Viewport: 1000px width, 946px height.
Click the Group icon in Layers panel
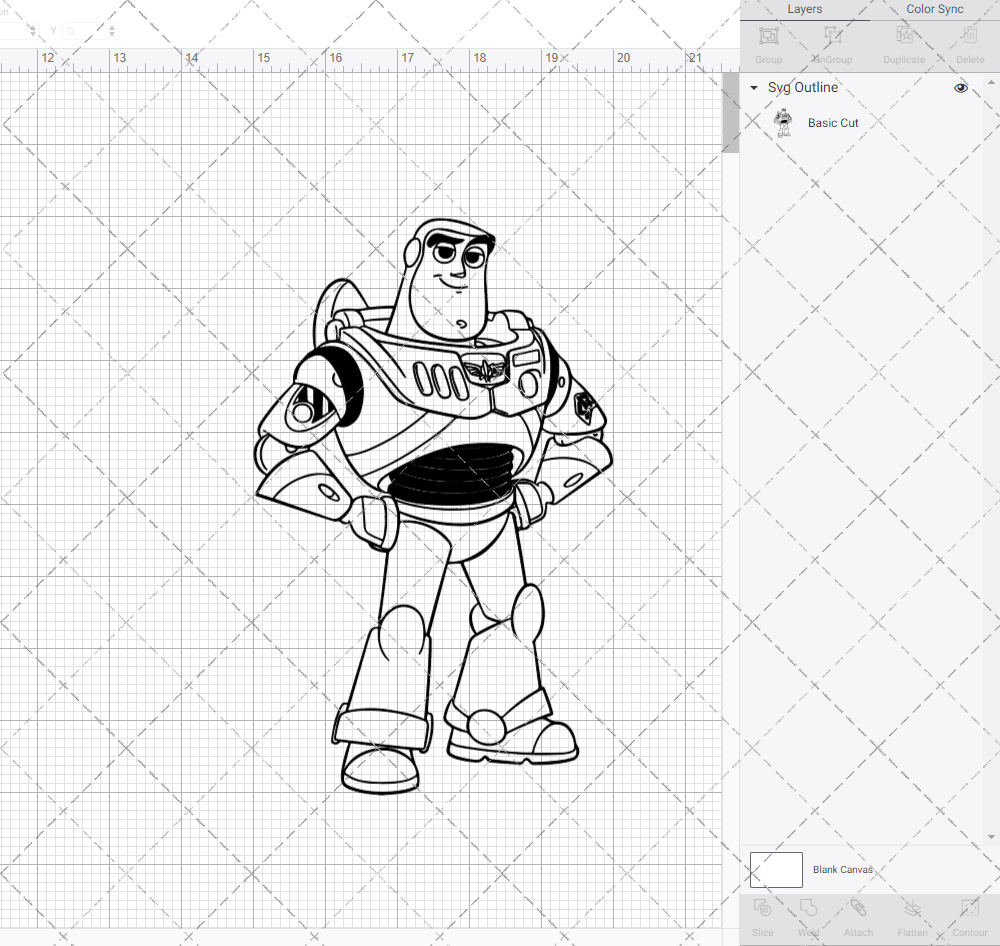769,36
